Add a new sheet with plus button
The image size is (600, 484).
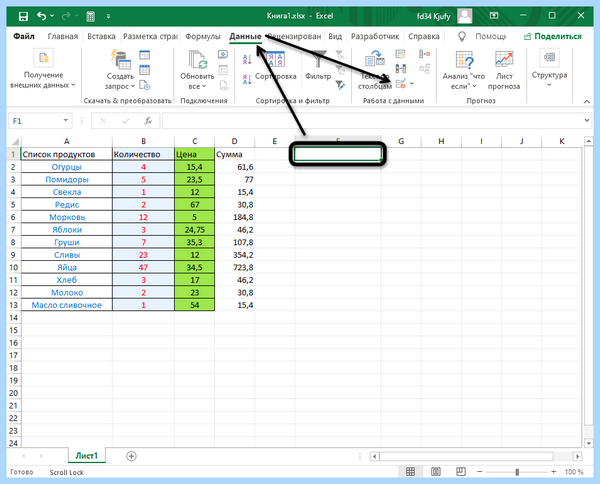(131, 456)
